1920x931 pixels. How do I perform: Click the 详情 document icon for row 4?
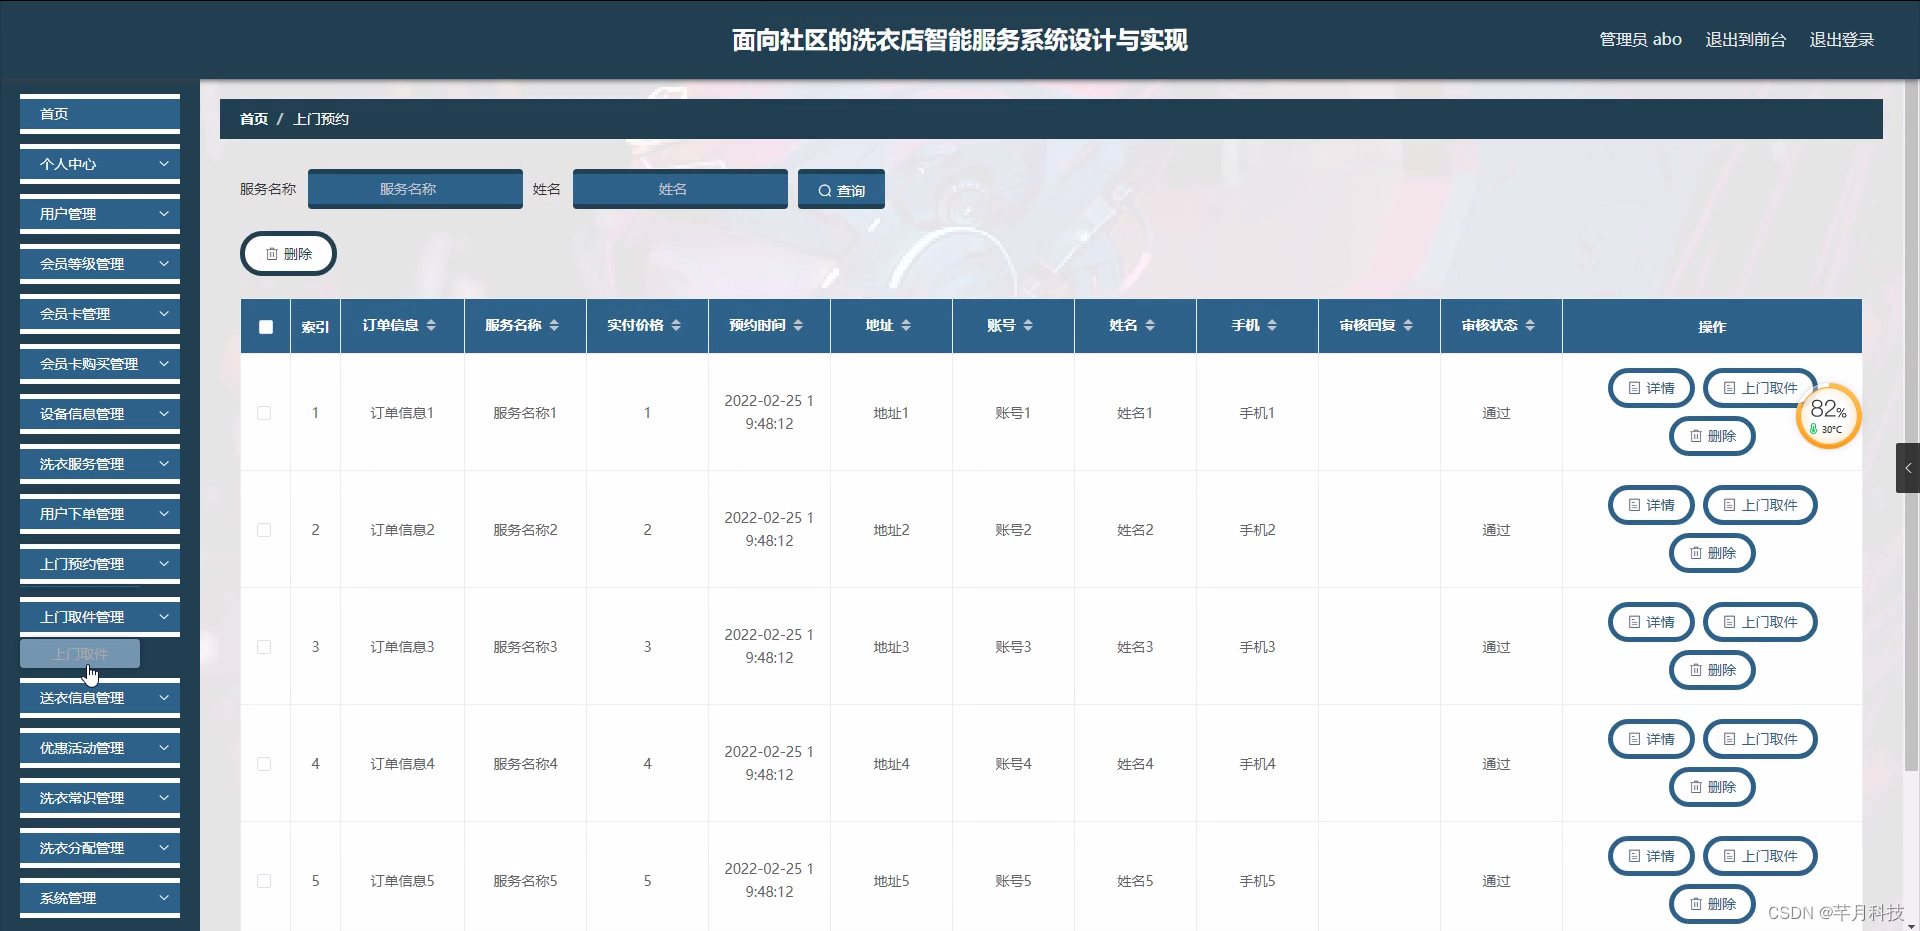coord(1633,739)
